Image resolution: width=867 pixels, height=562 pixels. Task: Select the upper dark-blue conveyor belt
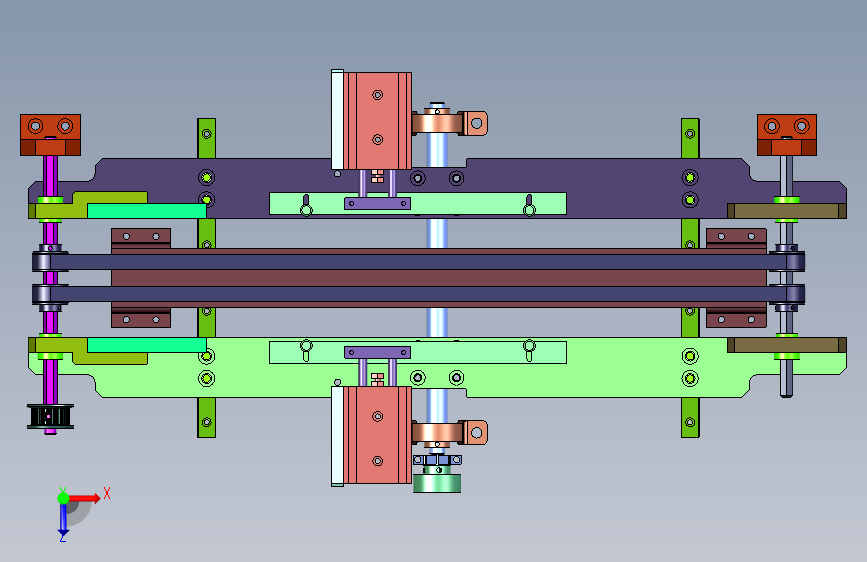coord(418,262)
